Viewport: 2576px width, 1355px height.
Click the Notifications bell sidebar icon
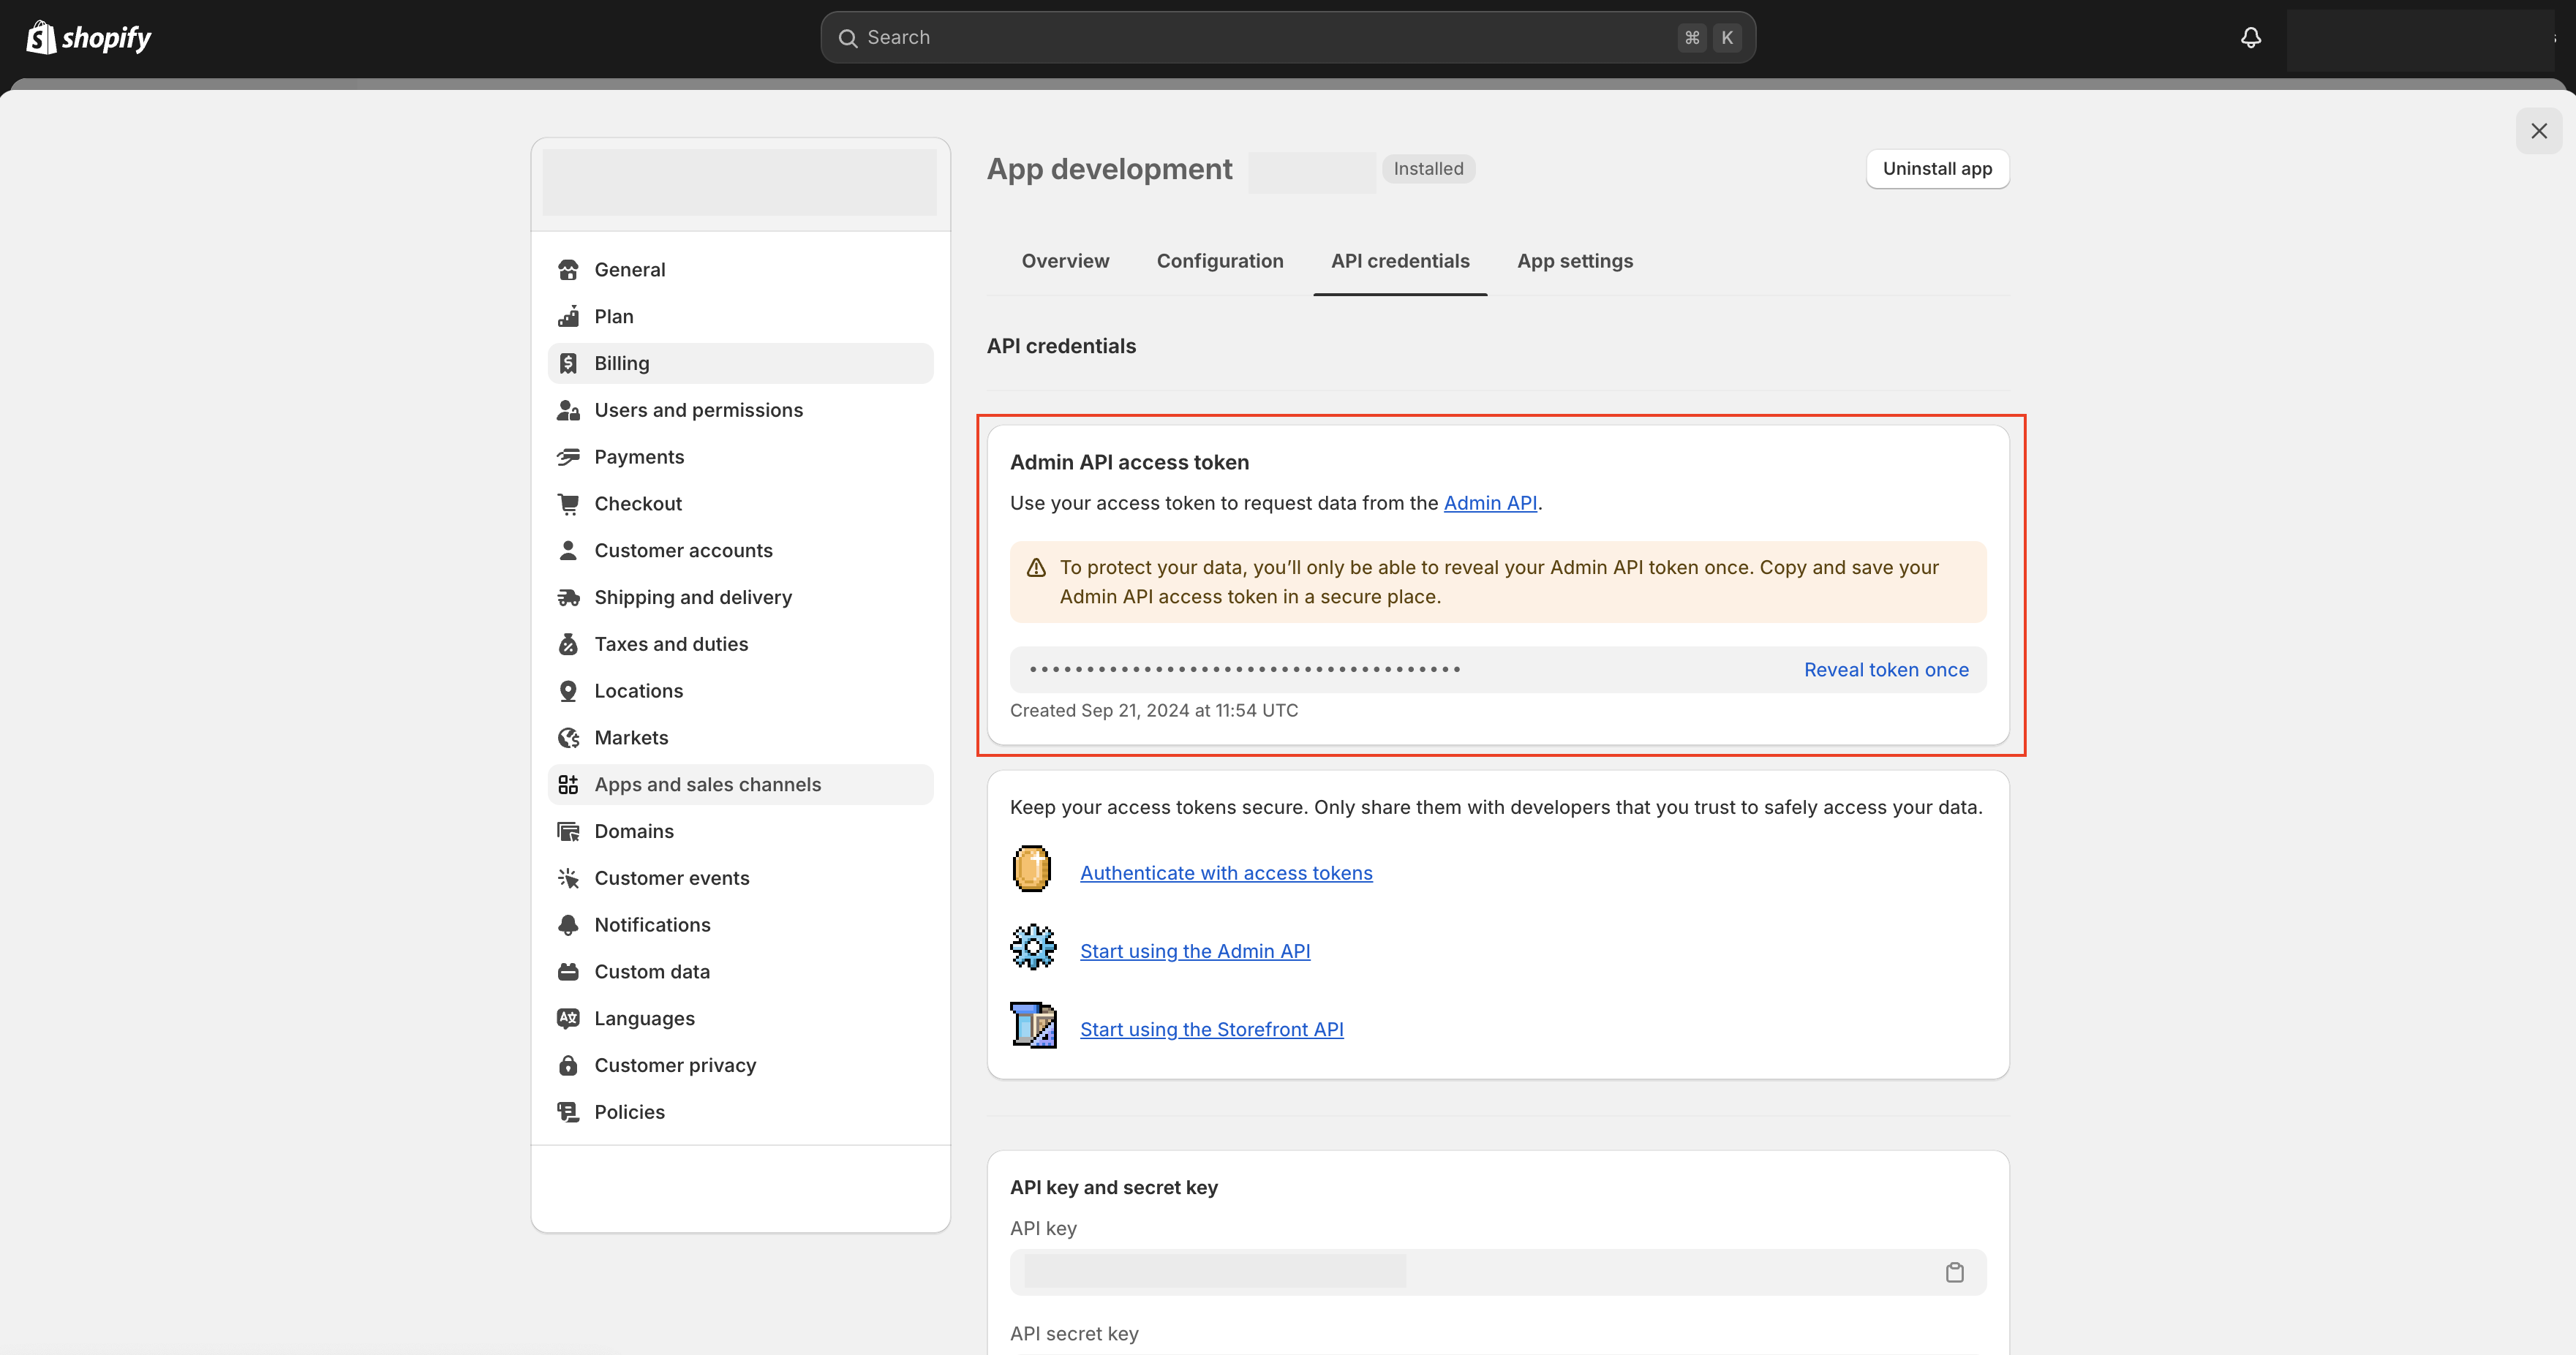click(x=568, y=925)
